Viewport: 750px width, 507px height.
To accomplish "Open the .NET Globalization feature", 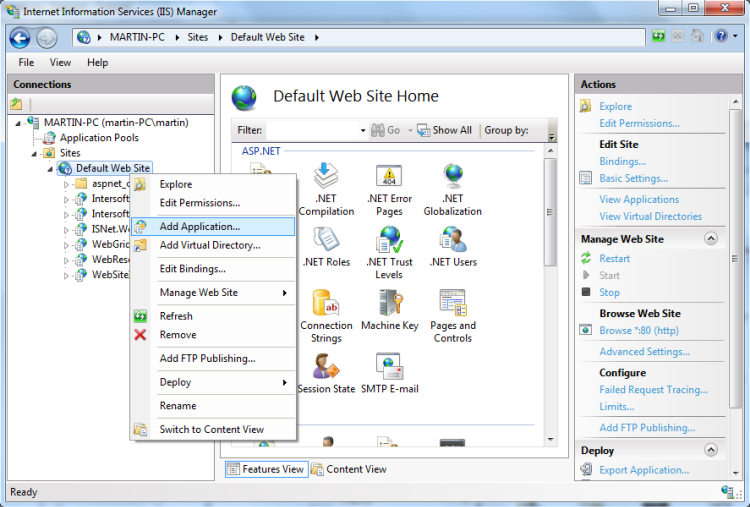I will (x=452, y=177).
